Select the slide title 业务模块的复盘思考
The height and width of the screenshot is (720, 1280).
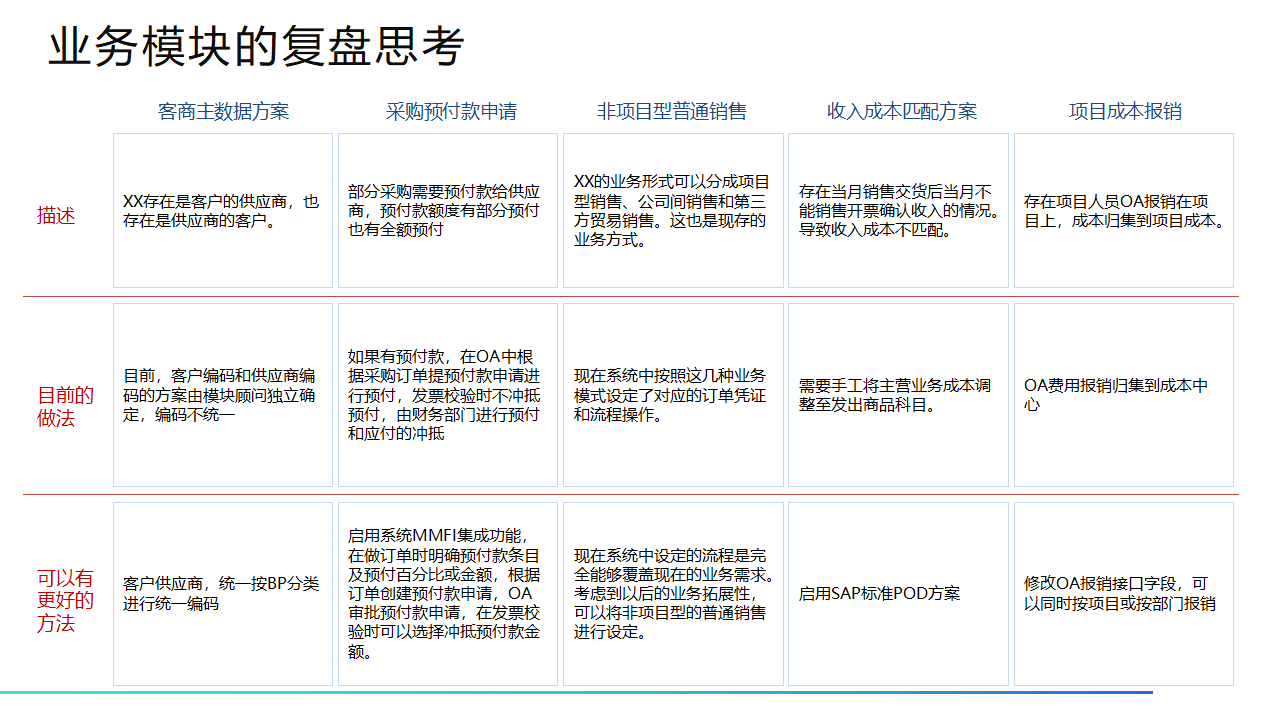(x=255, y=47)
